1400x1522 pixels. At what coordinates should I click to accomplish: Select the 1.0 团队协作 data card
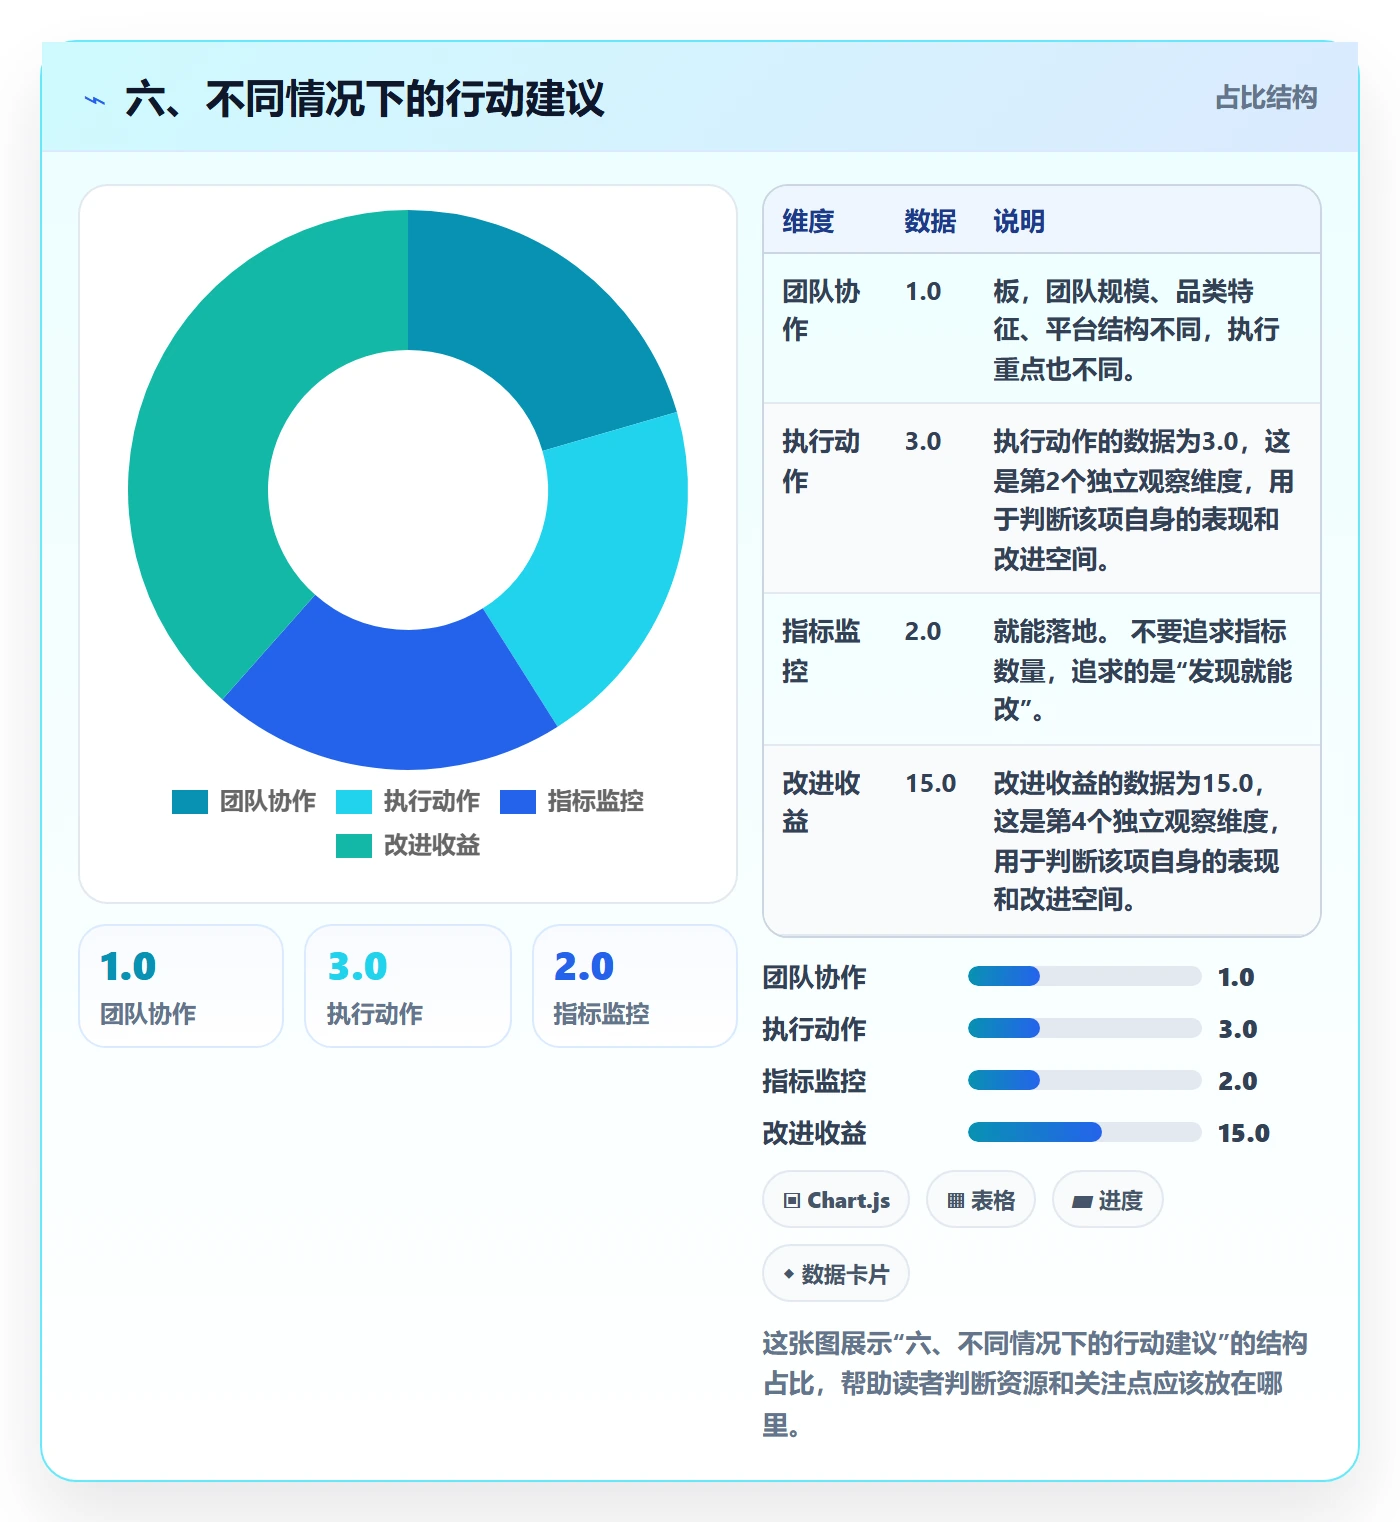click(x=181, y=986)
